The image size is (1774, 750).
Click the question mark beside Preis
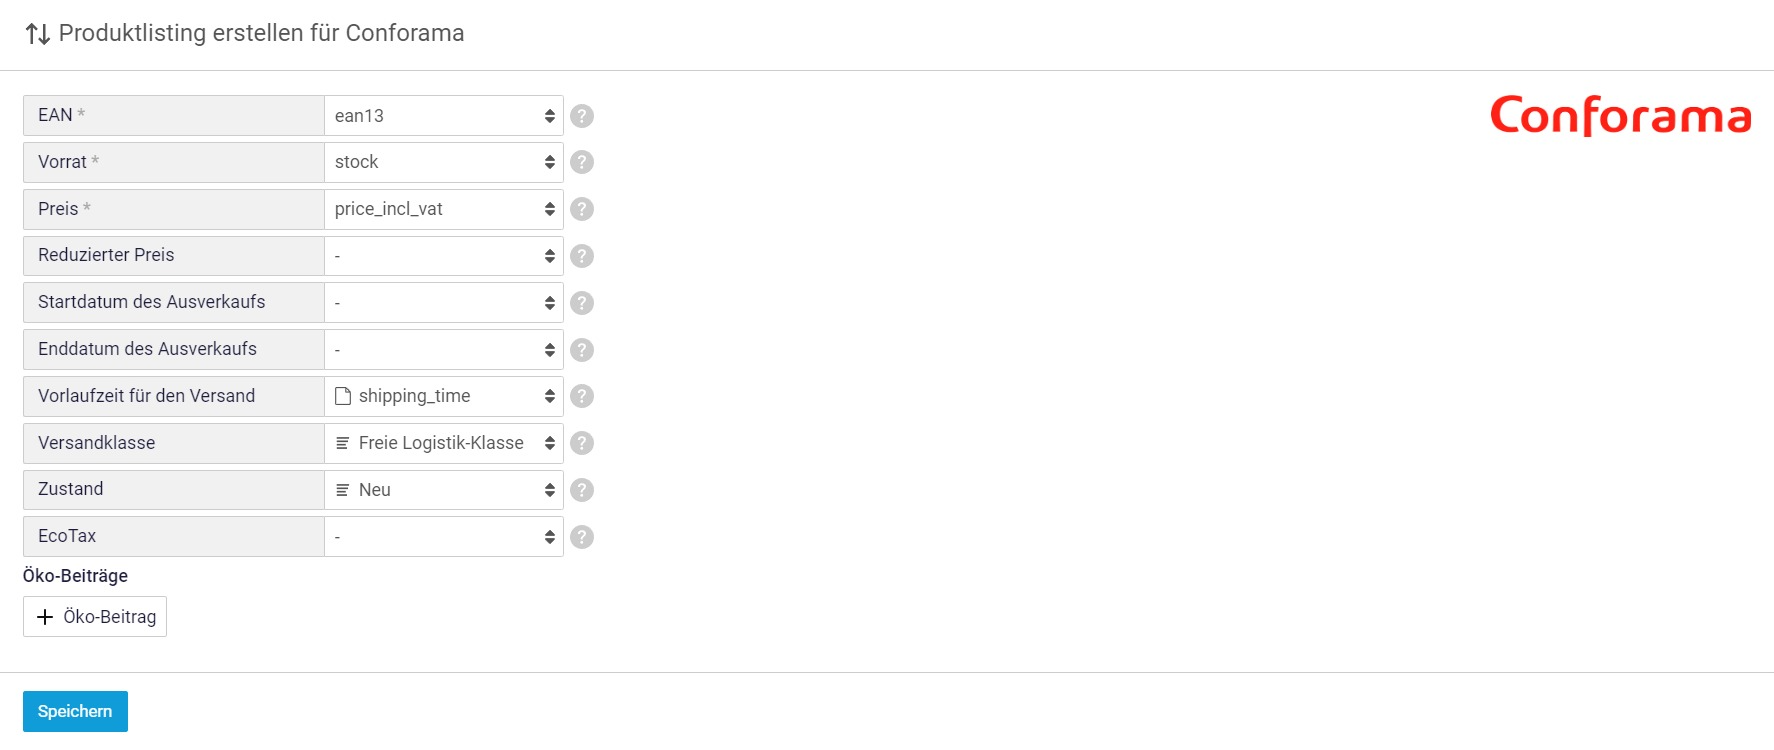point(582,209)
